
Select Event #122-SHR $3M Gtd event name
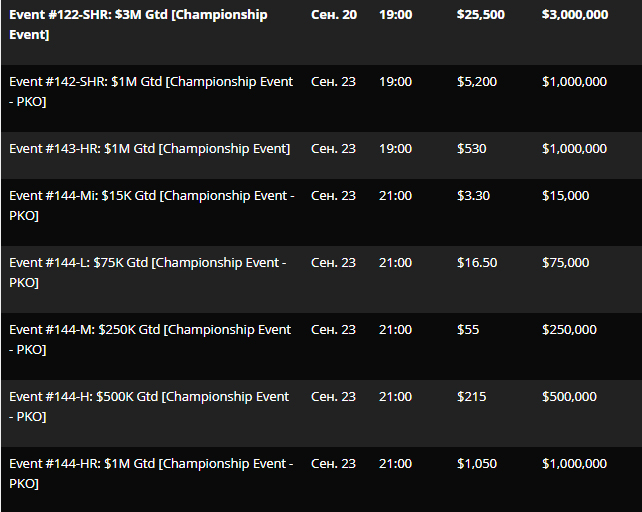(138, 25)
